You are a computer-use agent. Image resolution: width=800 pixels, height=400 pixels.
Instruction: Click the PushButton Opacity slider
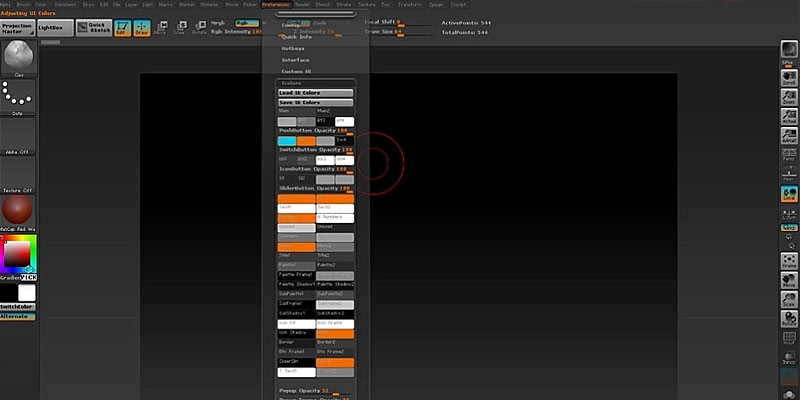316,131
